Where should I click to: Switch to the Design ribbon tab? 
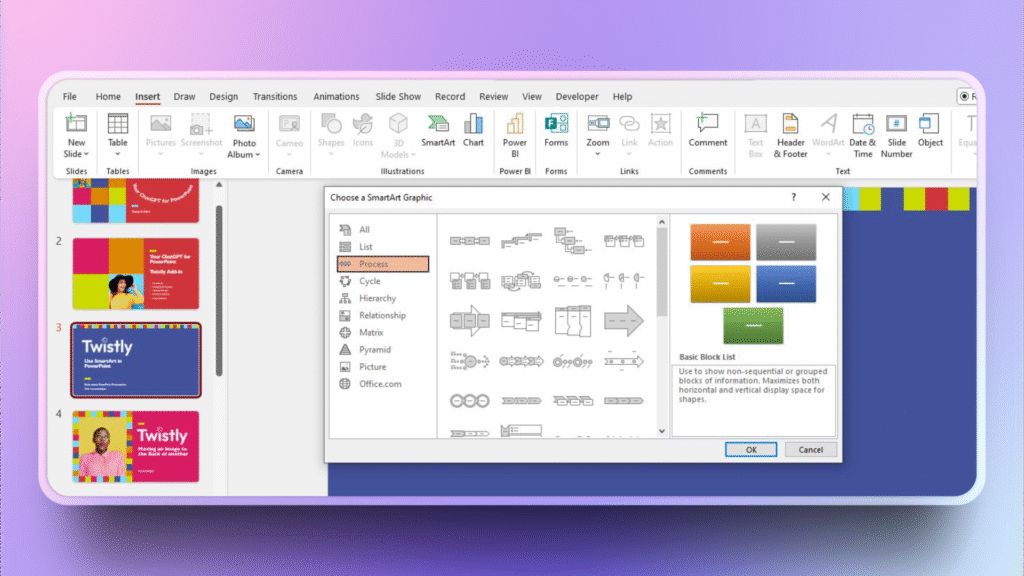click(x=224, y=97)
